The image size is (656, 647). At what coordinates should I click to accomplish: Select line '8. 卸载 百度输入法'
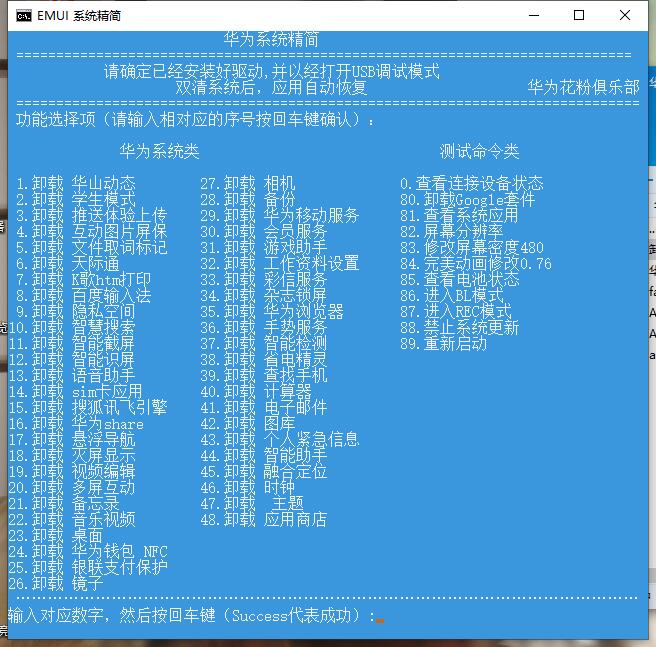[x=84, y=295]
